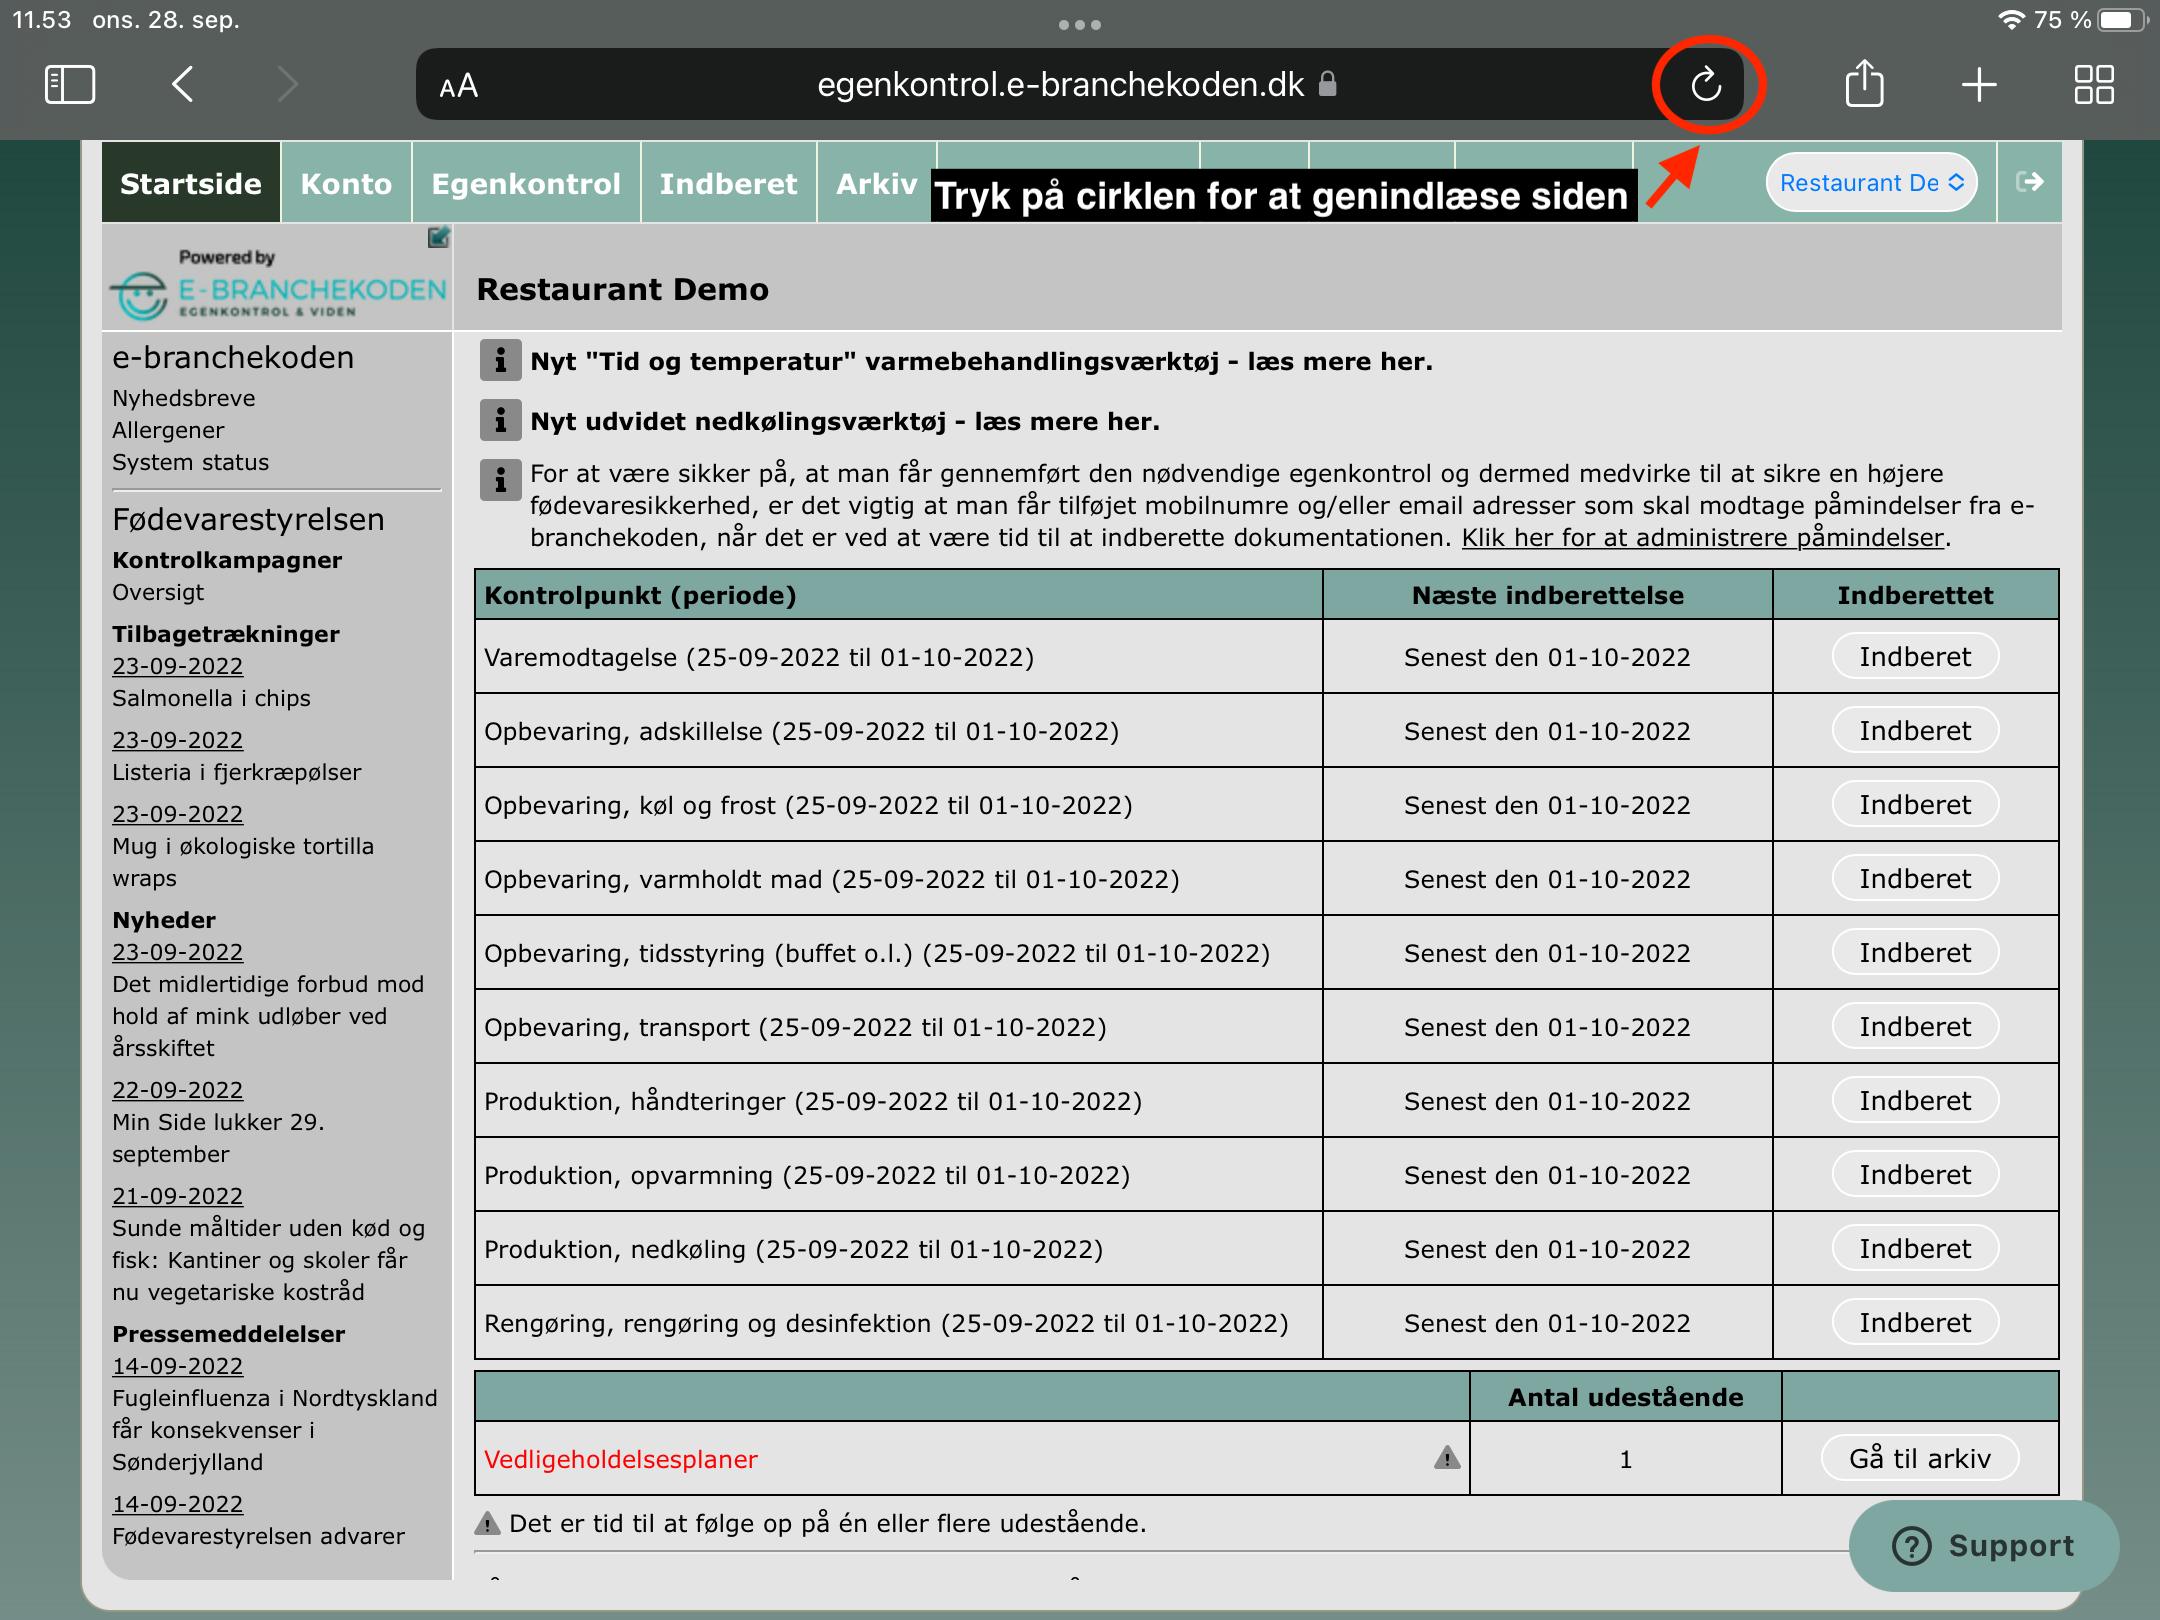Open the Fugleinfluenza press release date link
Viewport: 2160px width, 1620px height.
(x=178, y=1366)
